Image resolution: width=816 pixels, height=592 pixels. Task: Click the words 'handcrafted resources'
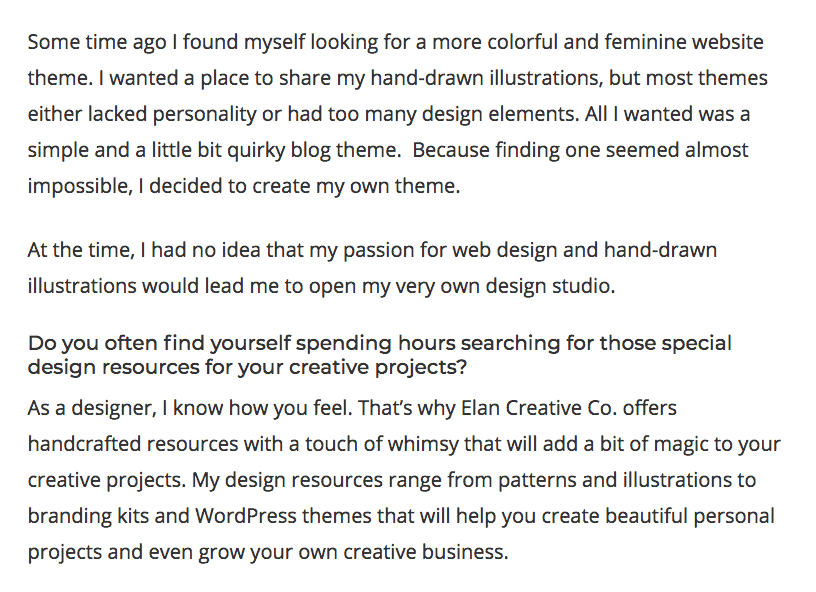pyautogui.click(x=133, y=444)
